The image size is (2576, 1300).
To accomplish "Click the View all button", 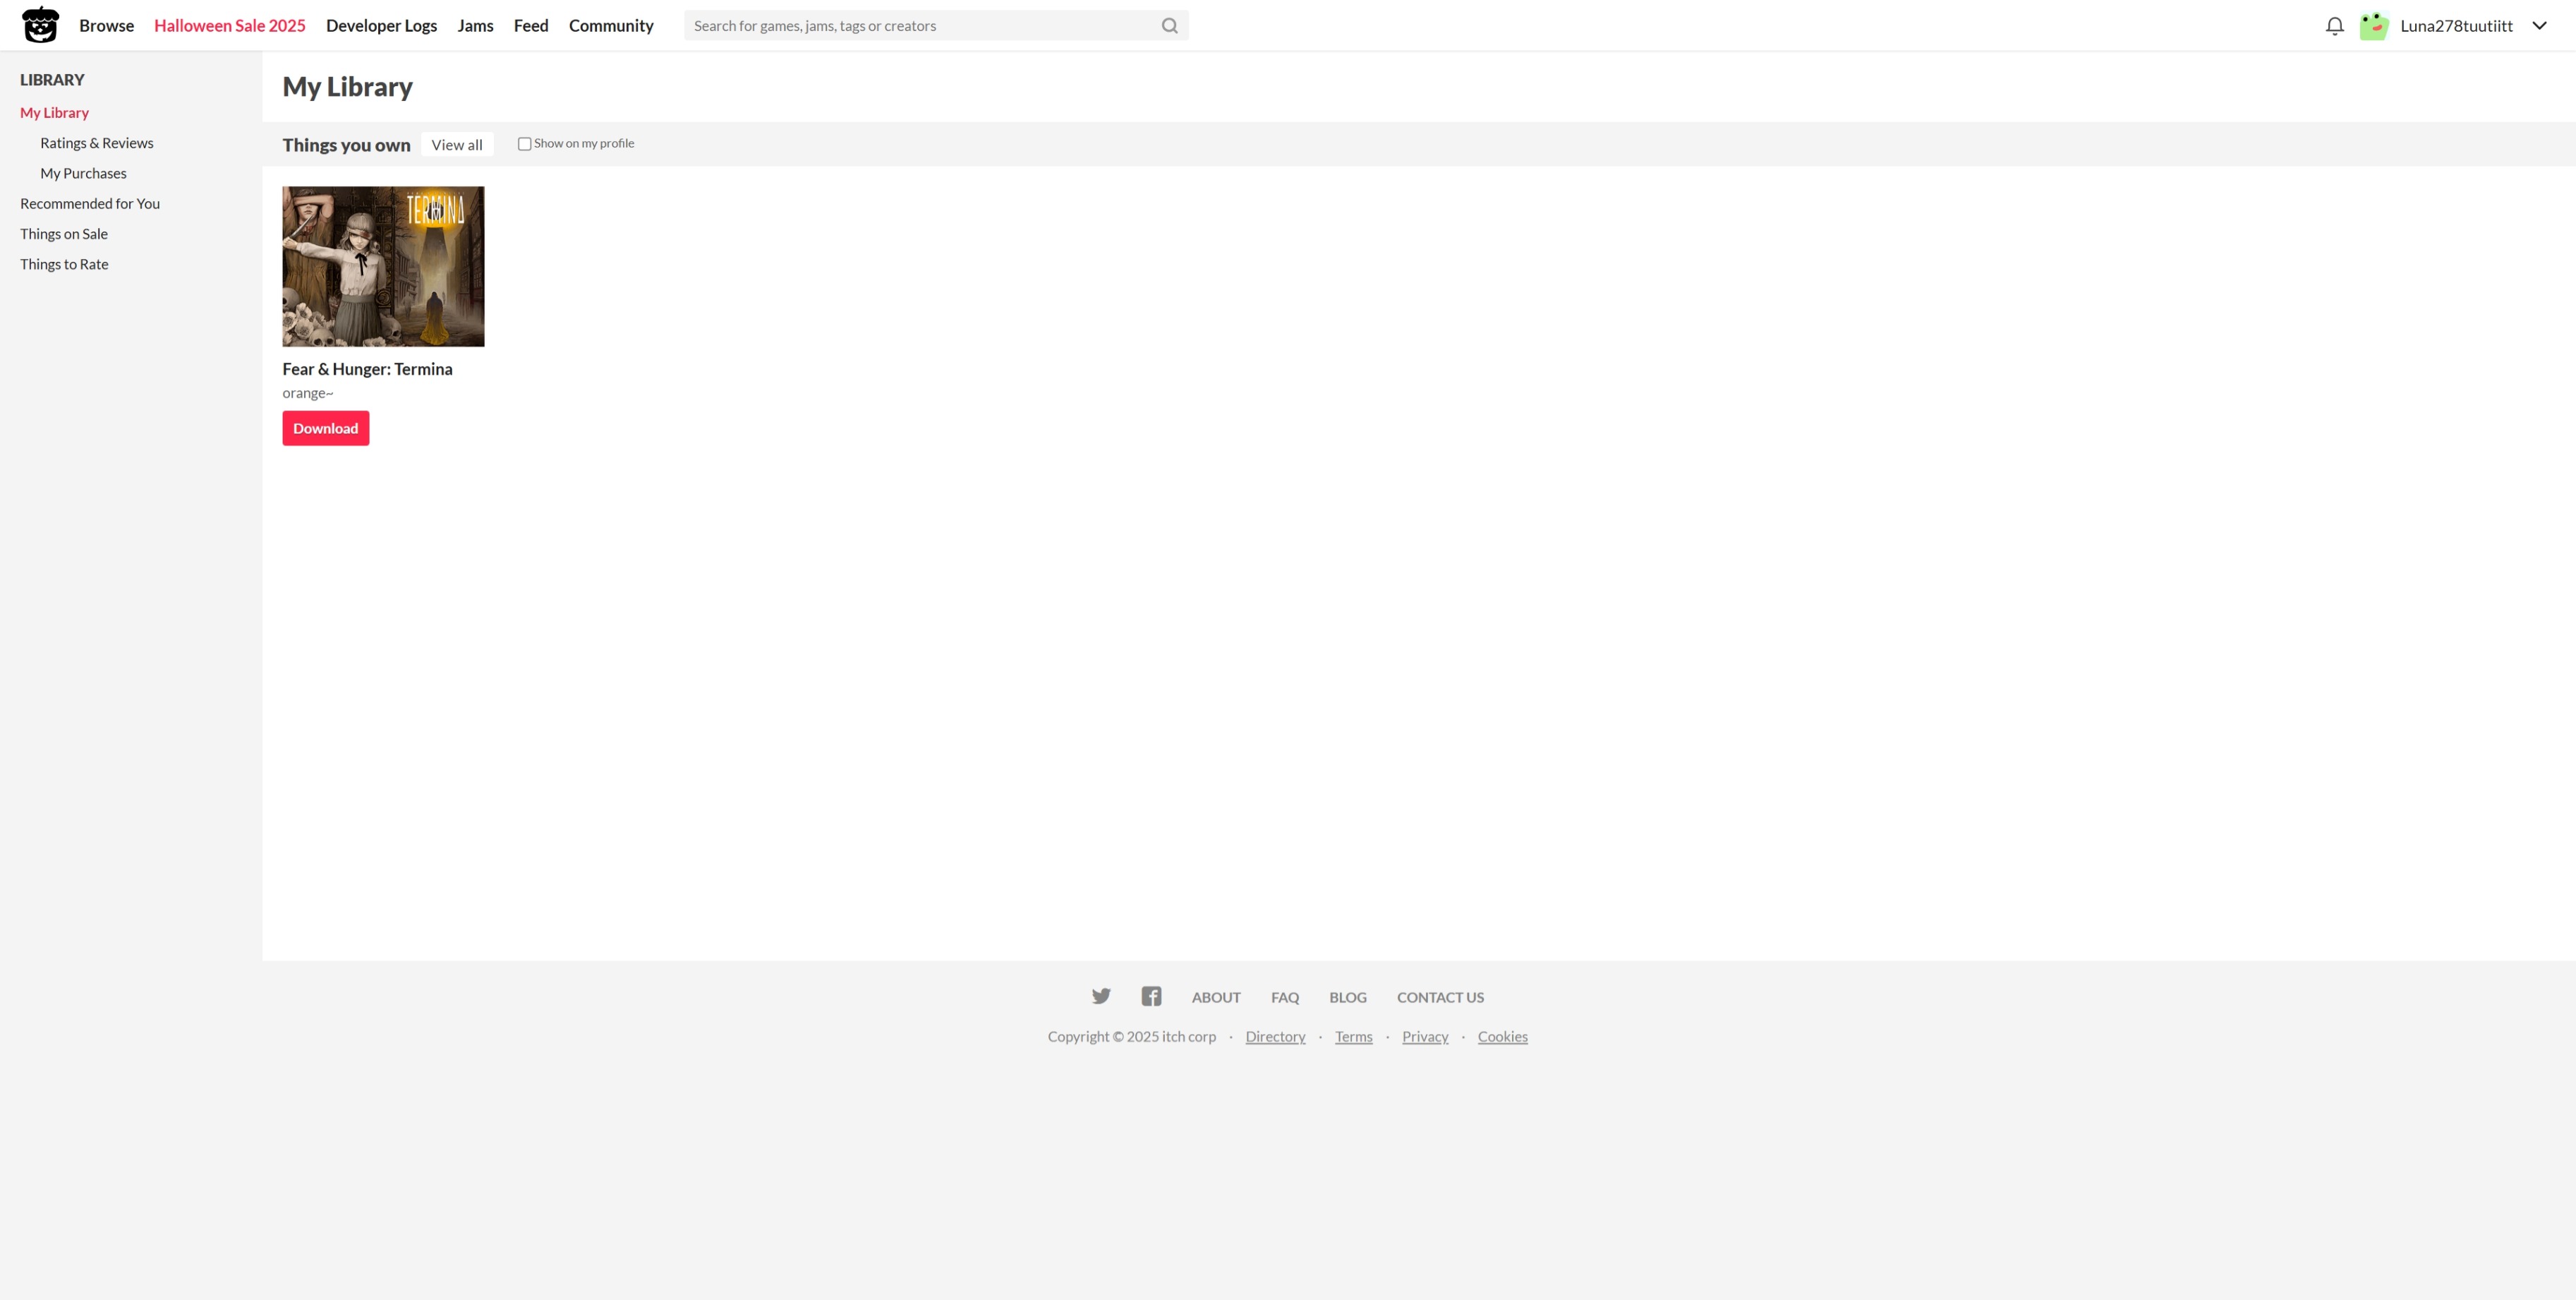I will tap(456, 145).
